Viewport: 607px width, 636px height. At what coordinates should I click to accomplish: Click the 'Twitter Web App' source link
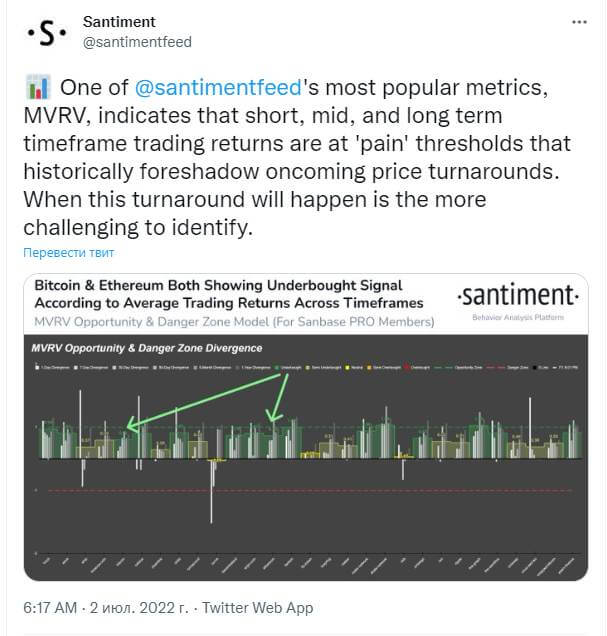(257, 608)
